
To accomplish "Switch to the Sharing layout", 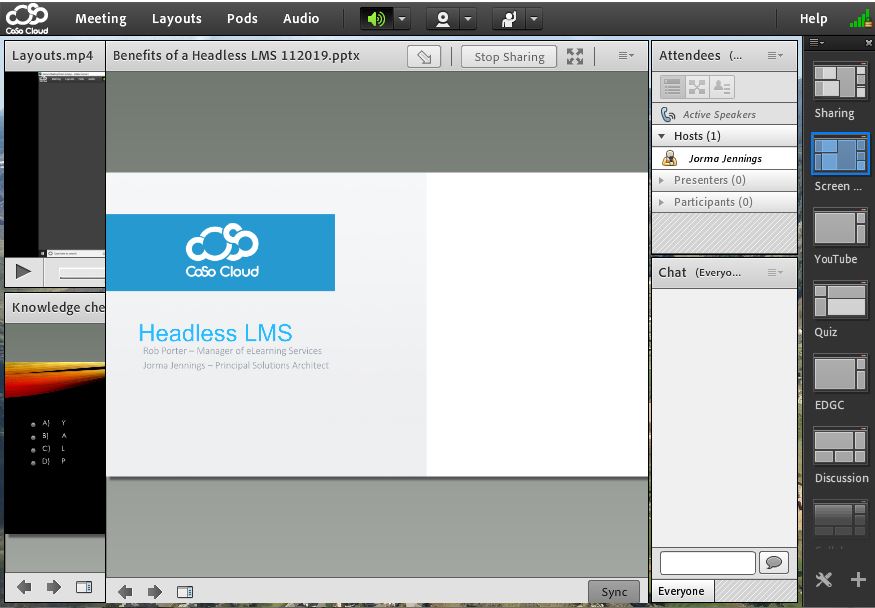I will pos(840,82).
